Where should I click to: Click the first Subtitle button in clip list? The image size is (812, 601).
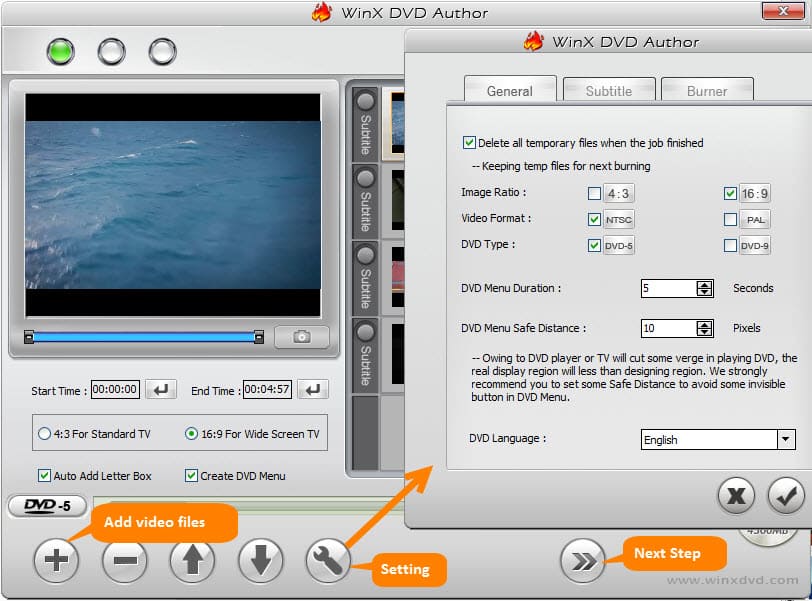pos(366,124)
